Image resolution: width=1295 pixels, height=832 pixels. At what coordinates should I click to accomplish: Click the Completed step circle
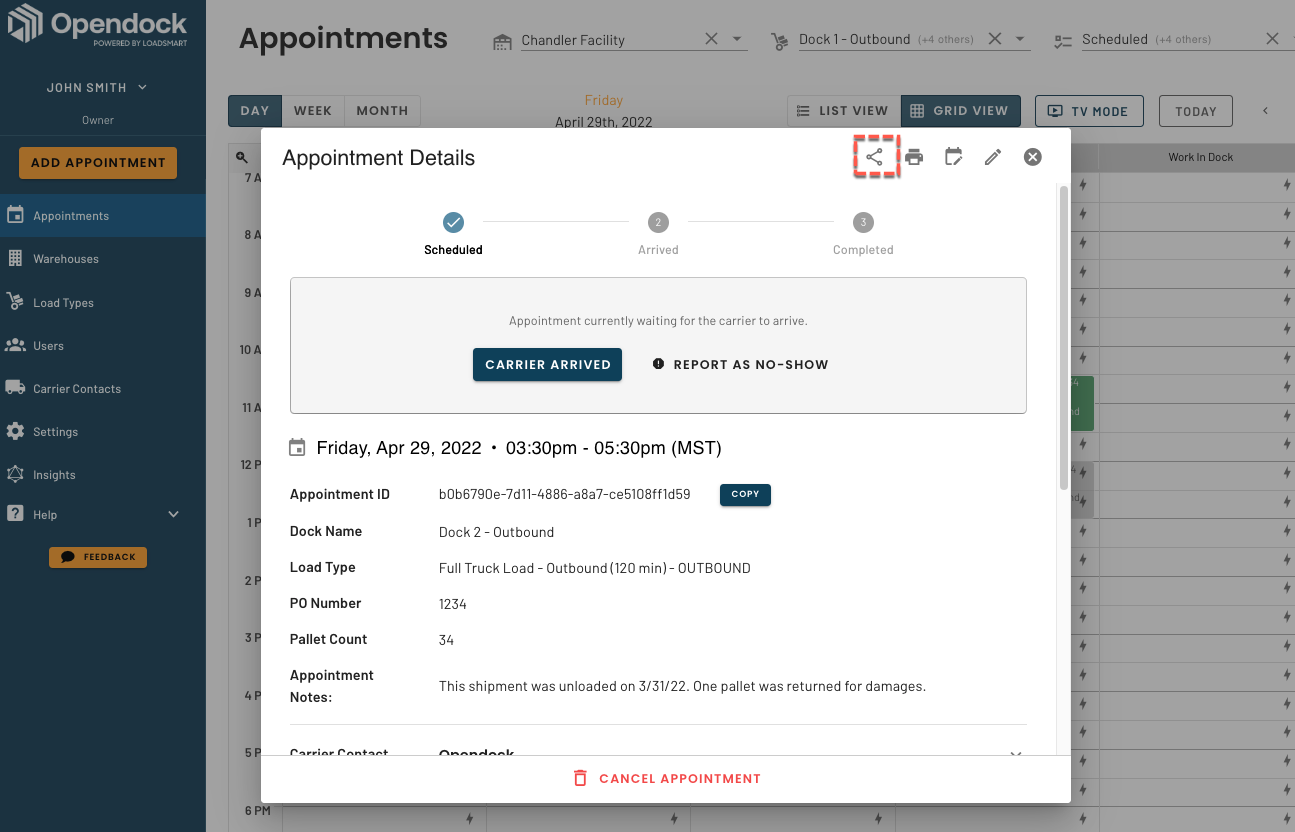click(863, 222)
